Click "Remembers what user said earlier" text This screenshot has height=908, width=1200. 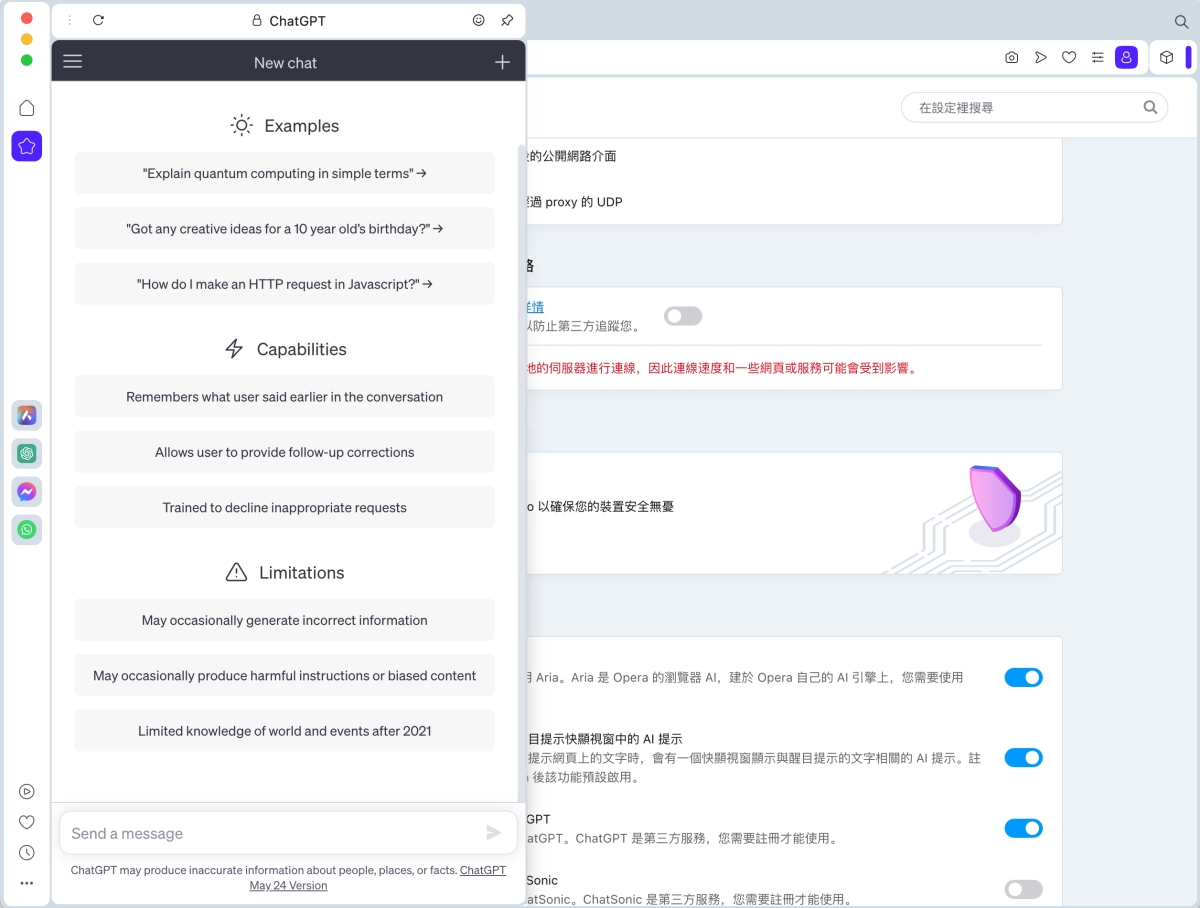point(284,397)
